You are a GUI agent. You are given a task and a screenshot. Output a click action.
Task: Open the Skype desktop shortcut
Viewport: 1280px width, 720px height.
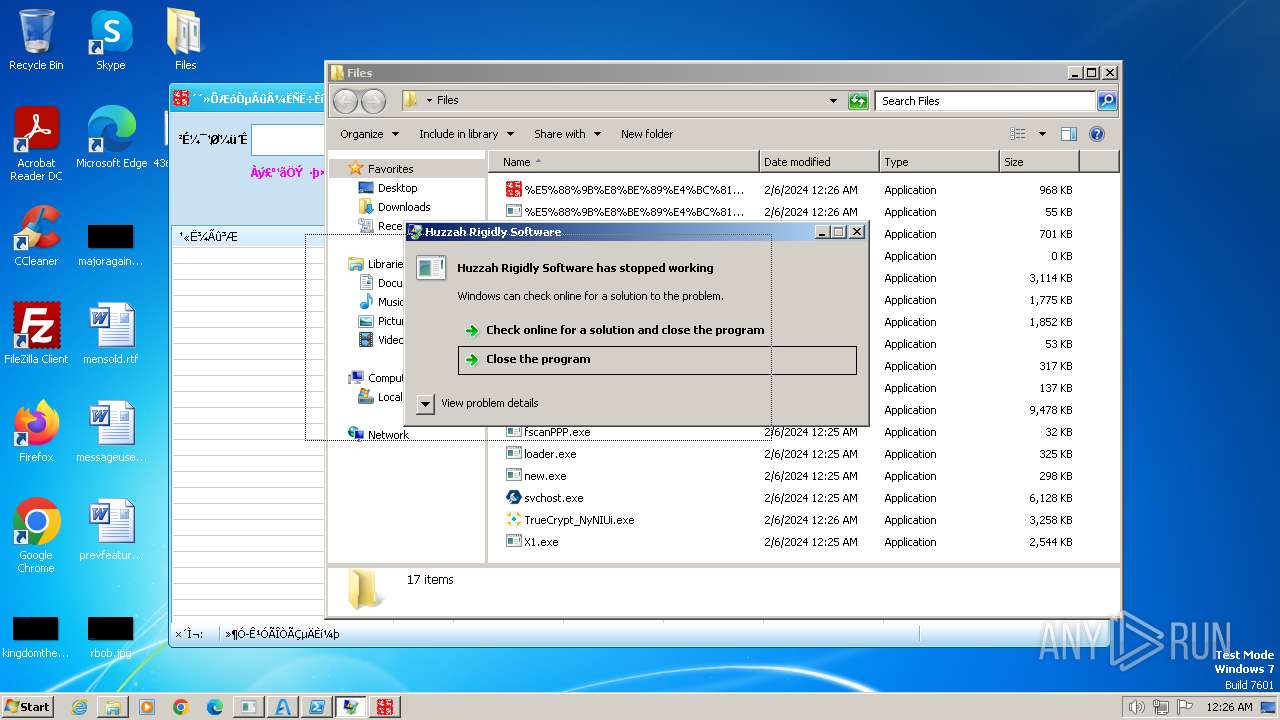(111, 40)
